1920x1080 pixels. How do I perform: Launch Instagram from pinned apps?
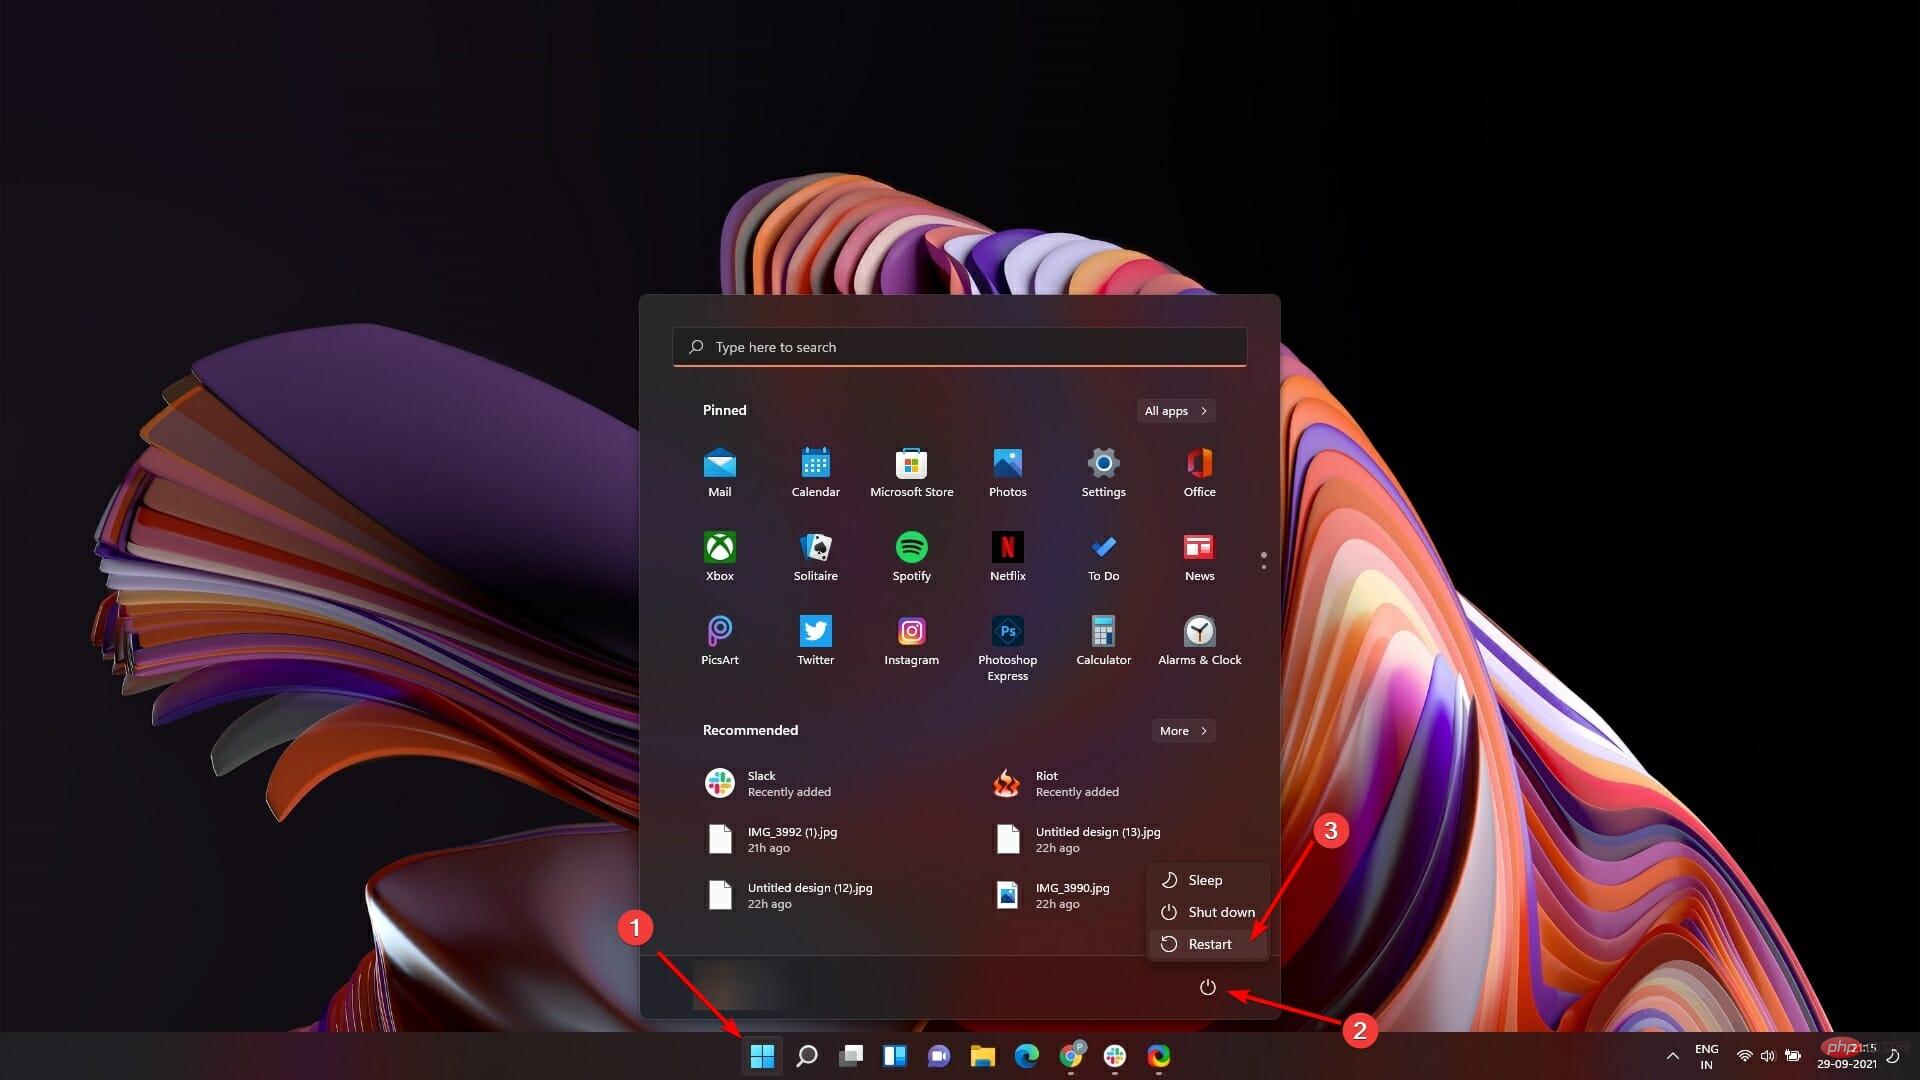pos(911,630)
